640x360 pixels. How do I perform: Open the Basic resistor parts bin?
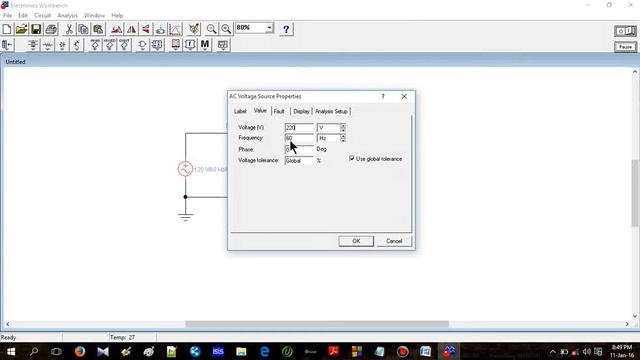48,45
